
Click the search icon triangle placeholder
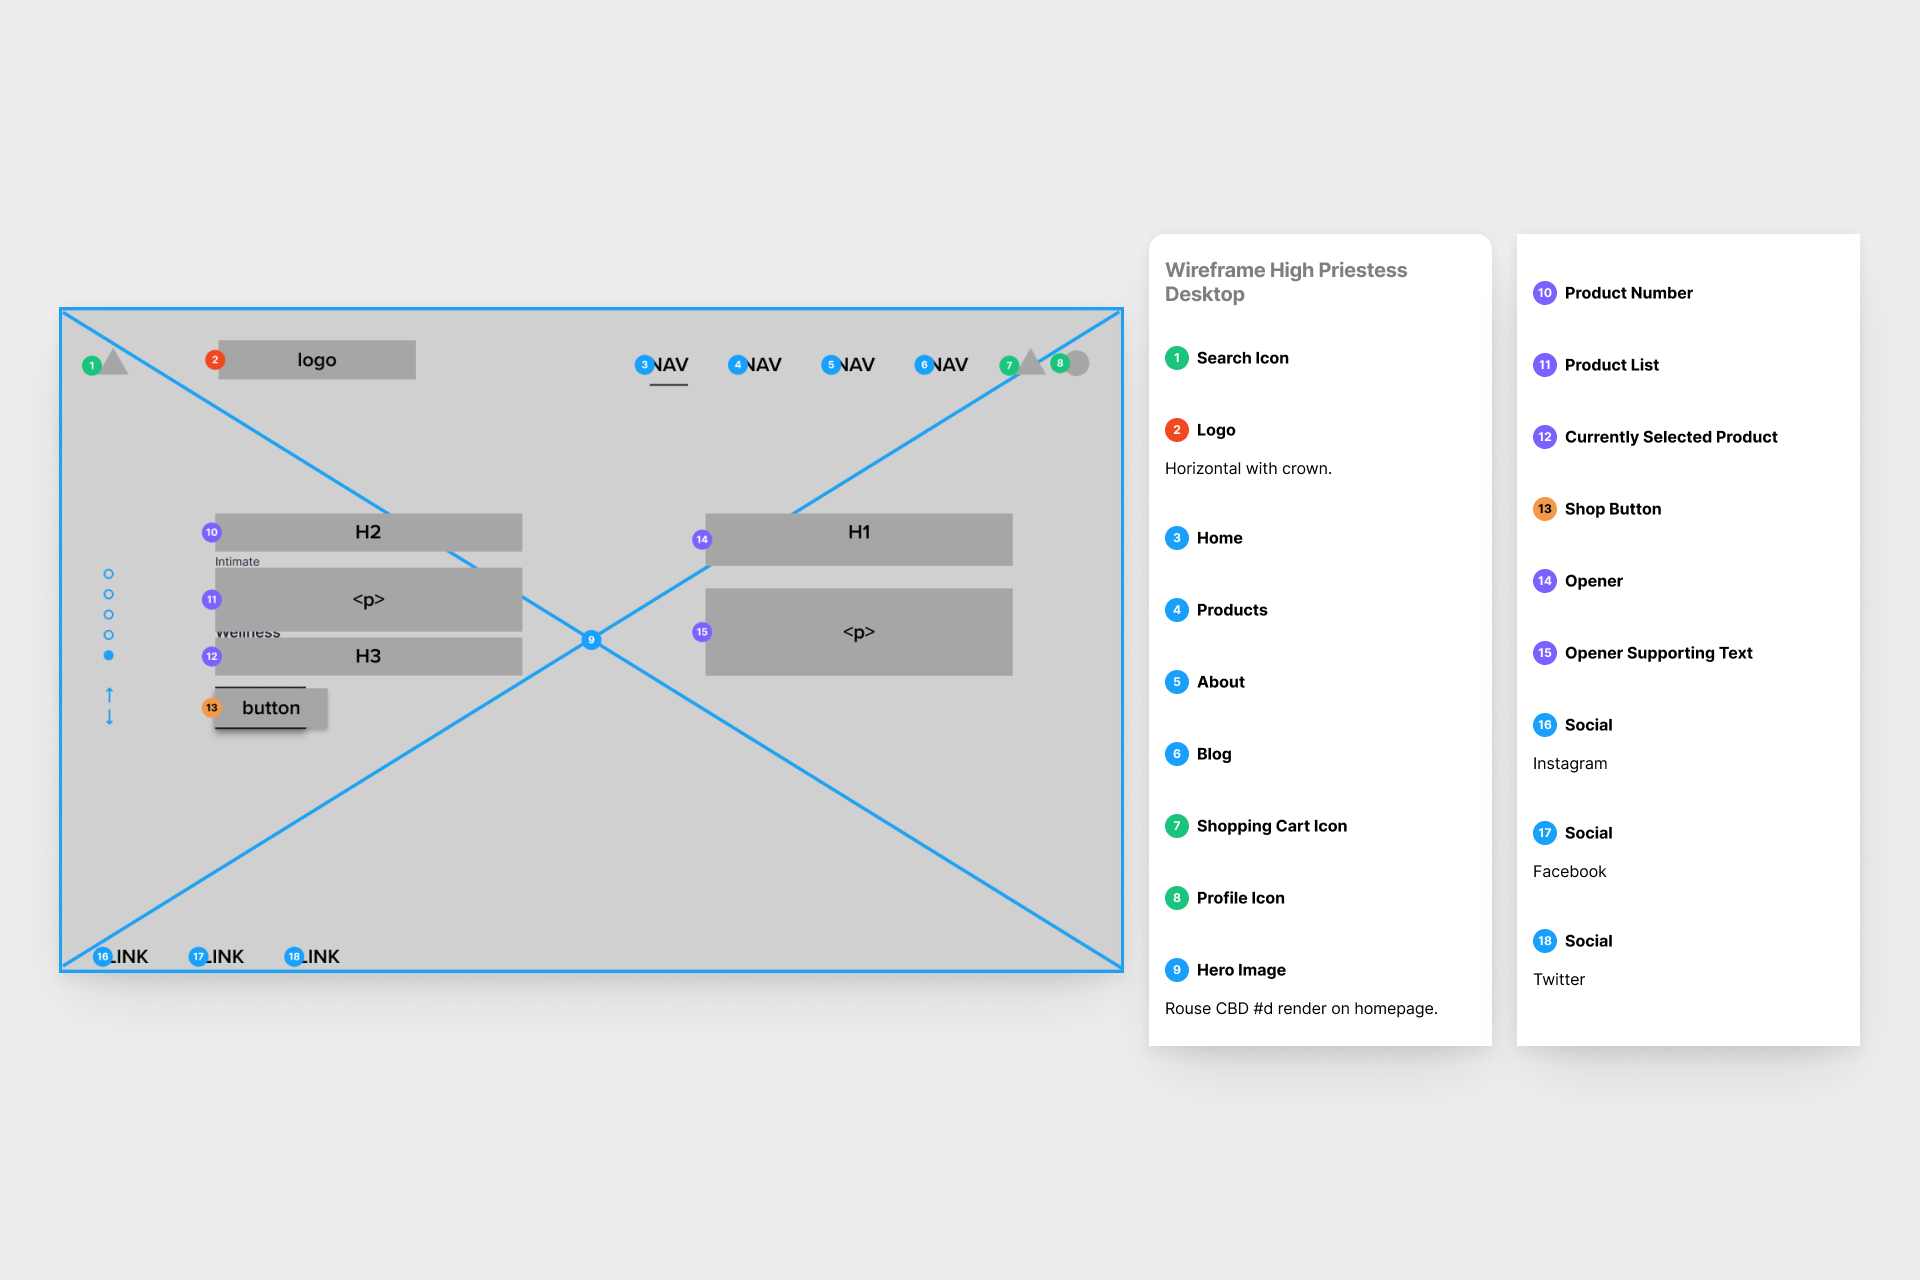coord(114,362)
